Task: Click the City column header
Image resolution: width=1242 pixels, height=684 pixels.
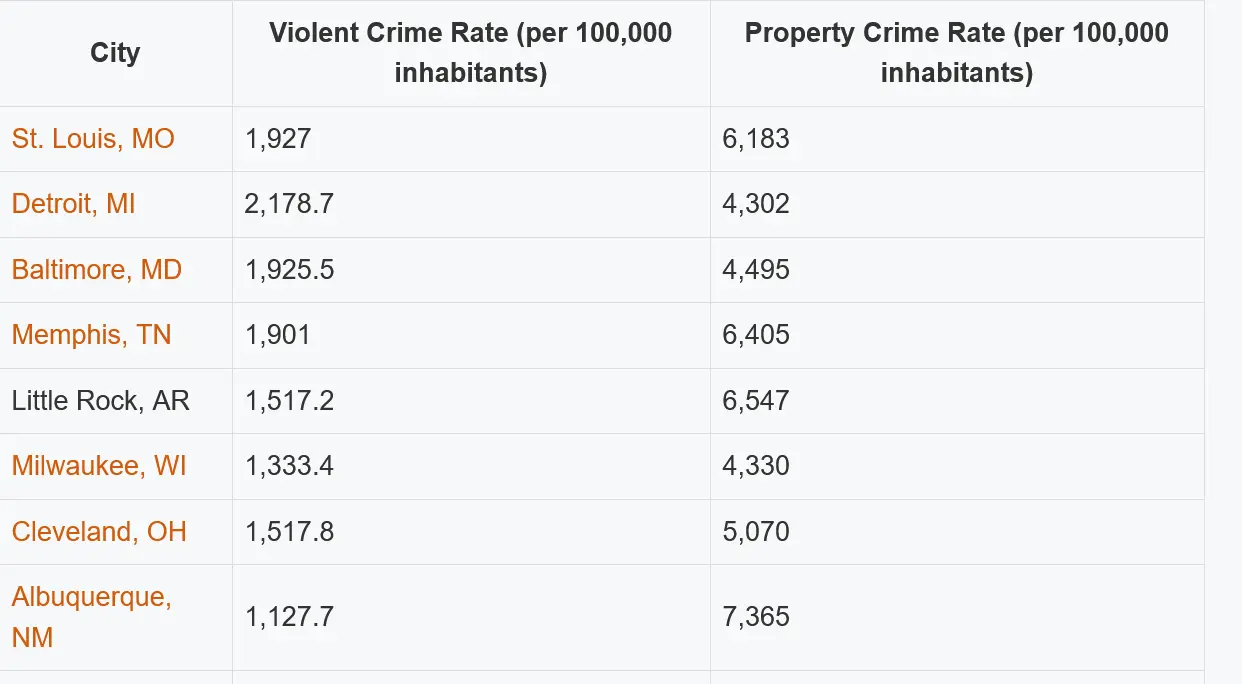Action: pyautogui.click(x=115, y=53)
